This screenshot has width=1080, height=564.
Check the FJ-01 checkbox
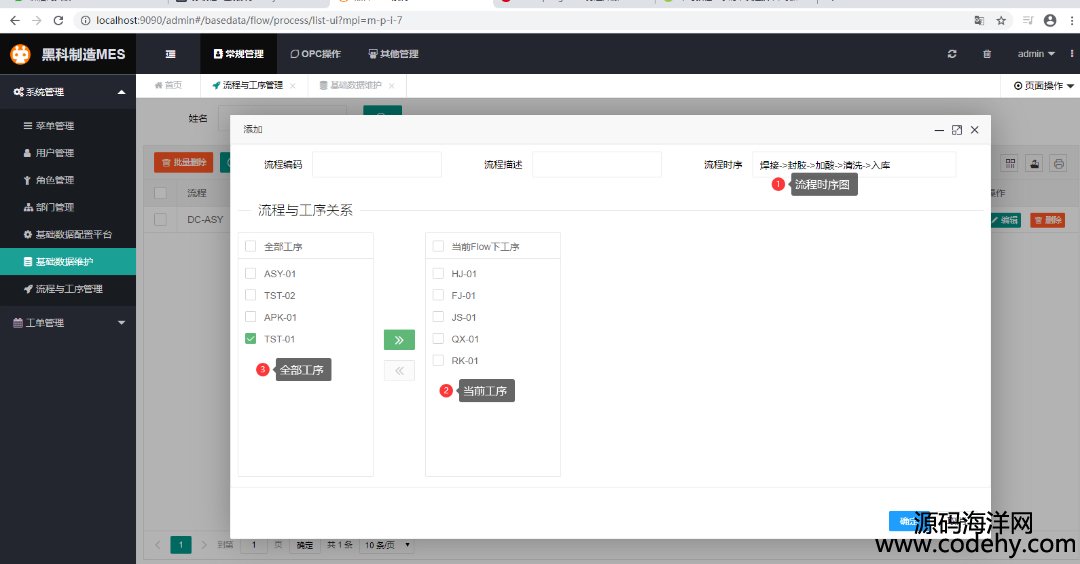coord(438,295)
